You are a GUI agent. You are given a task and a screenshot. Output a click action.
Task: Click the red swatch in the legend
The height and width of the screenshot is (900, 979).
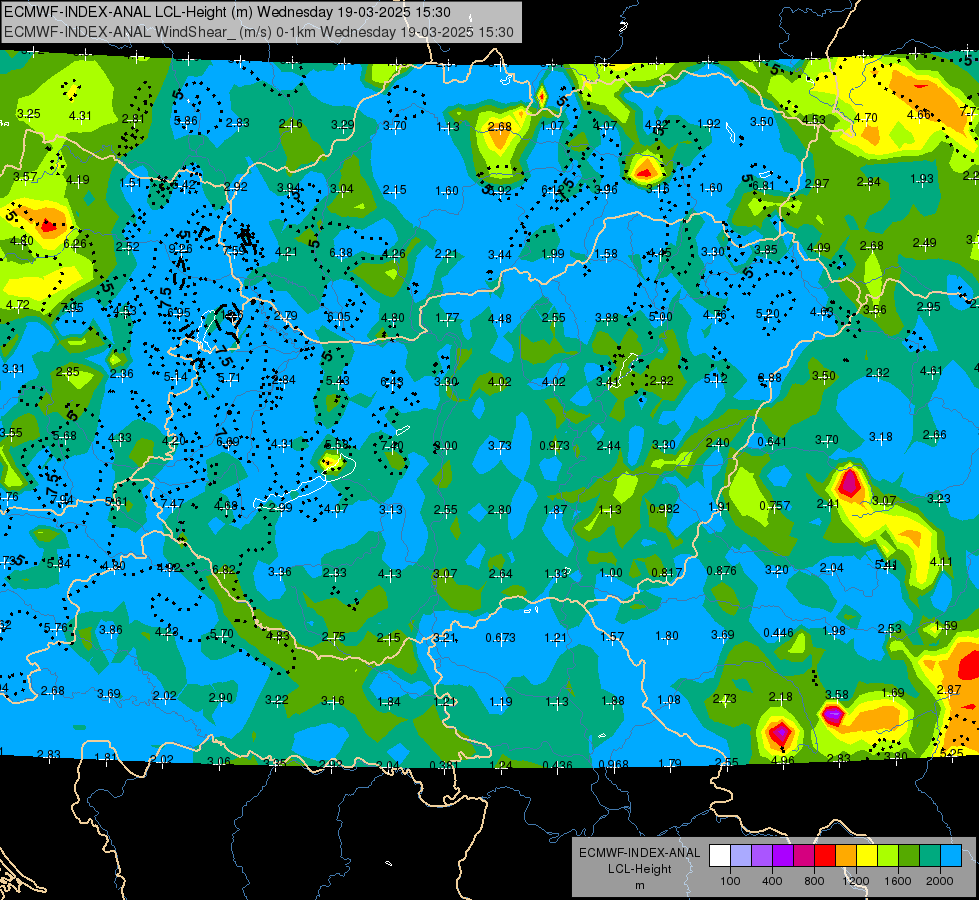pyautogui.click(x=825, y=855)
